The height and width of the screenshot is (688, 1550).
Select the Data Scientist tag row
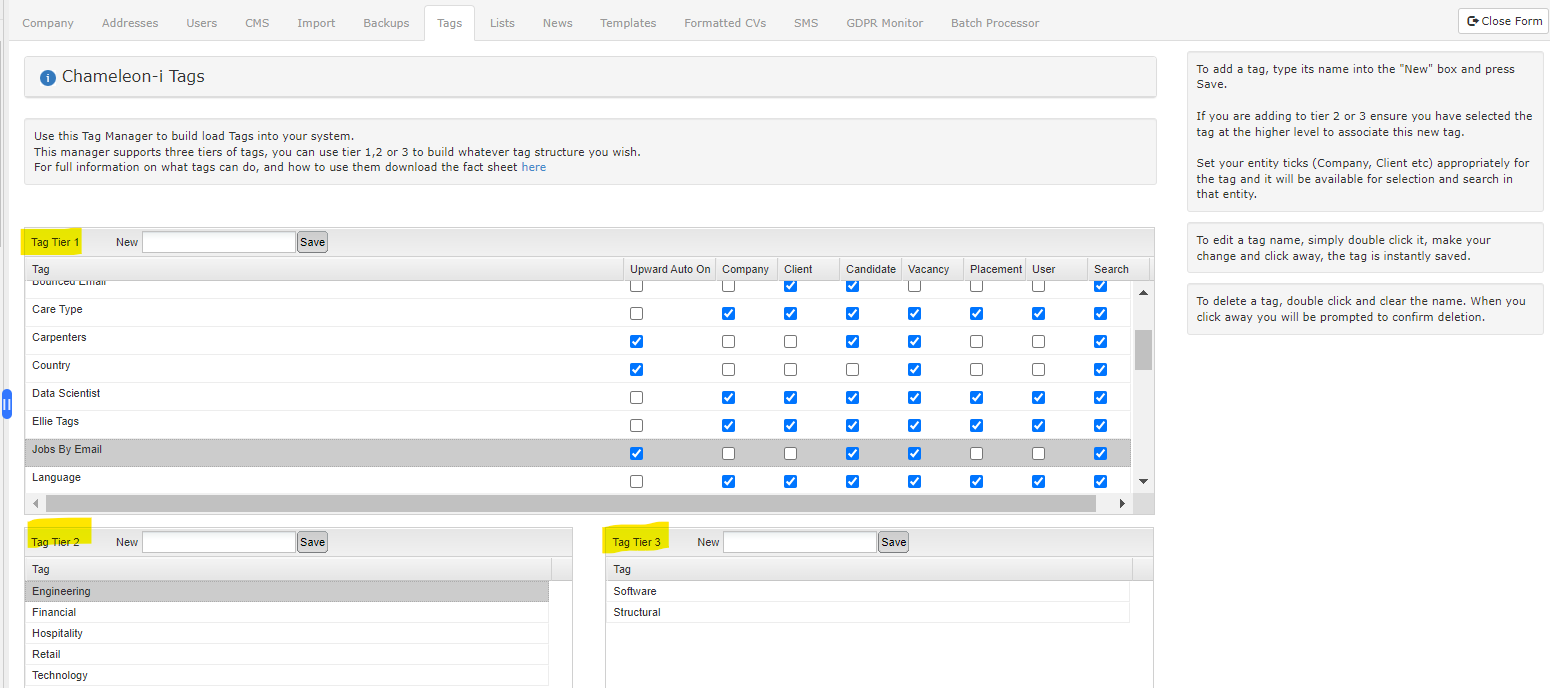pos(577,397)
